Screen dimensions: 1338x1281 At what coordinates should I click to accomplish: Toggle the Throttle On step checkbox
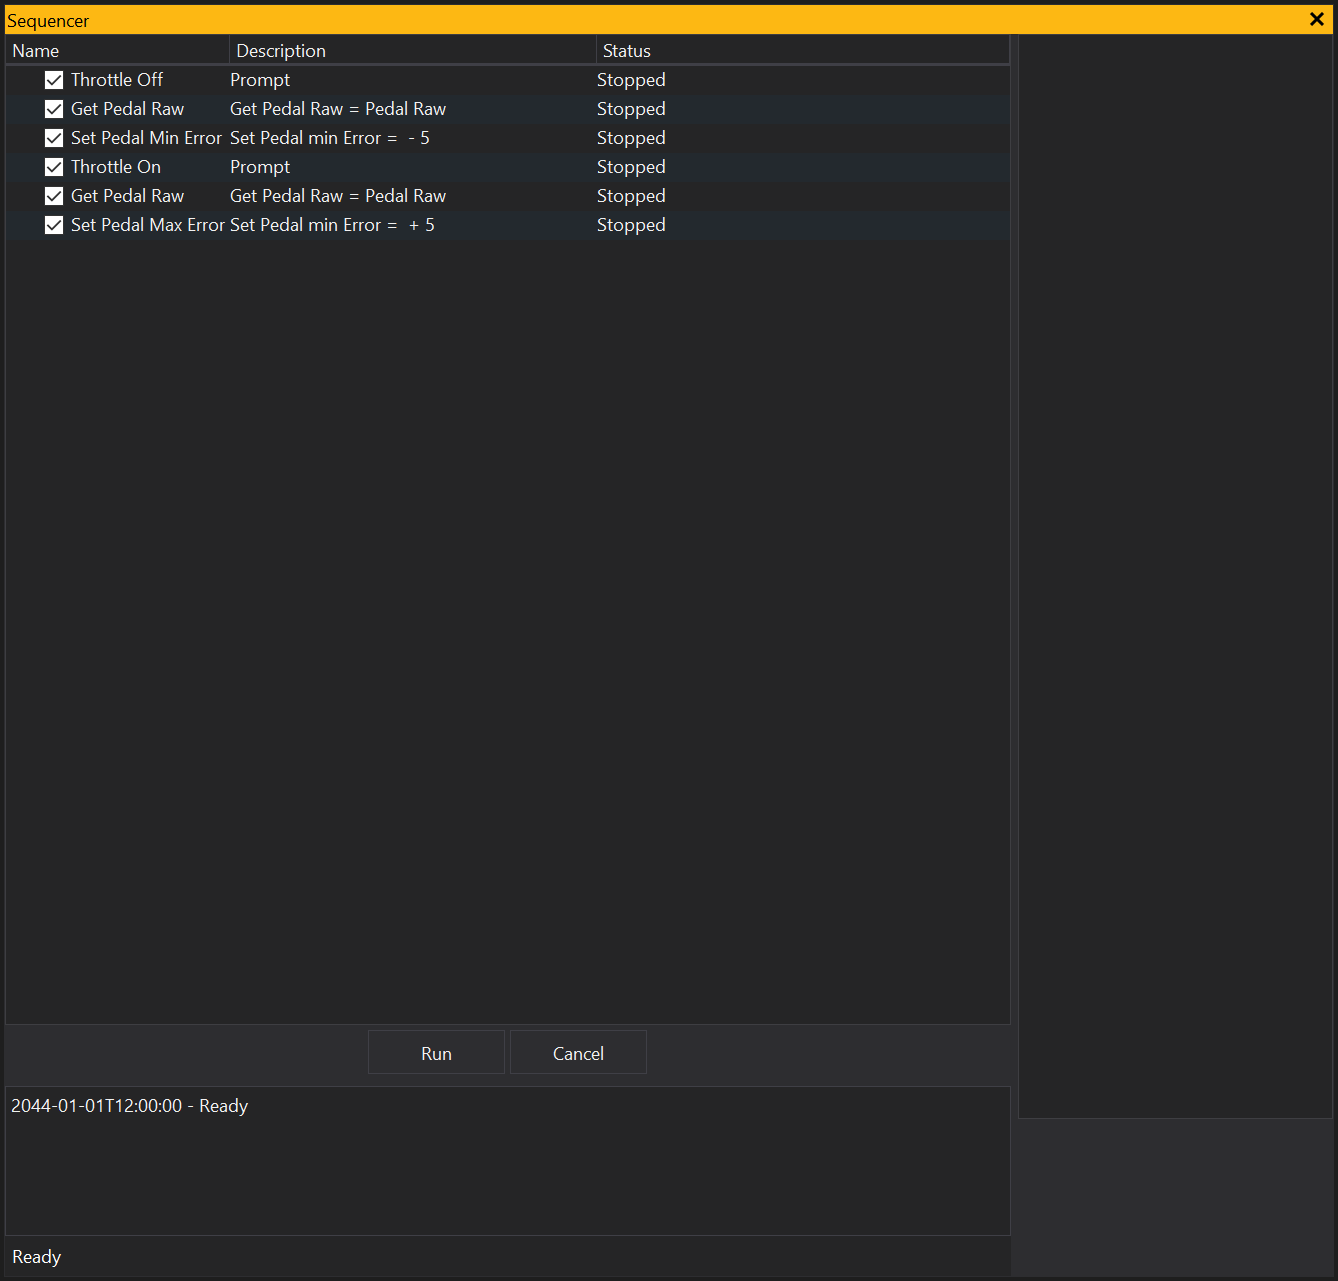click(x=54, y=167)
